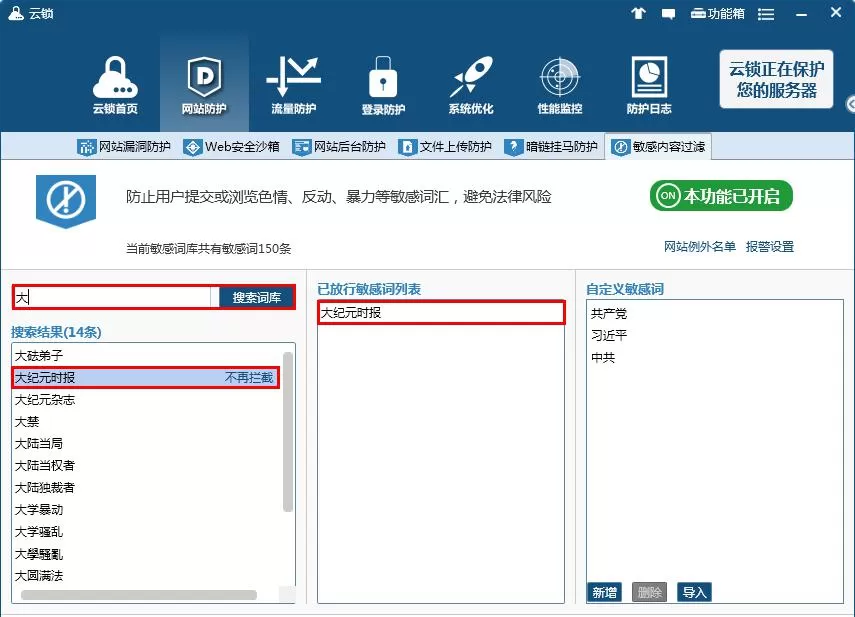
Task: Select the 敏感内容过滤 tab
Action: [x=658, y=147]
